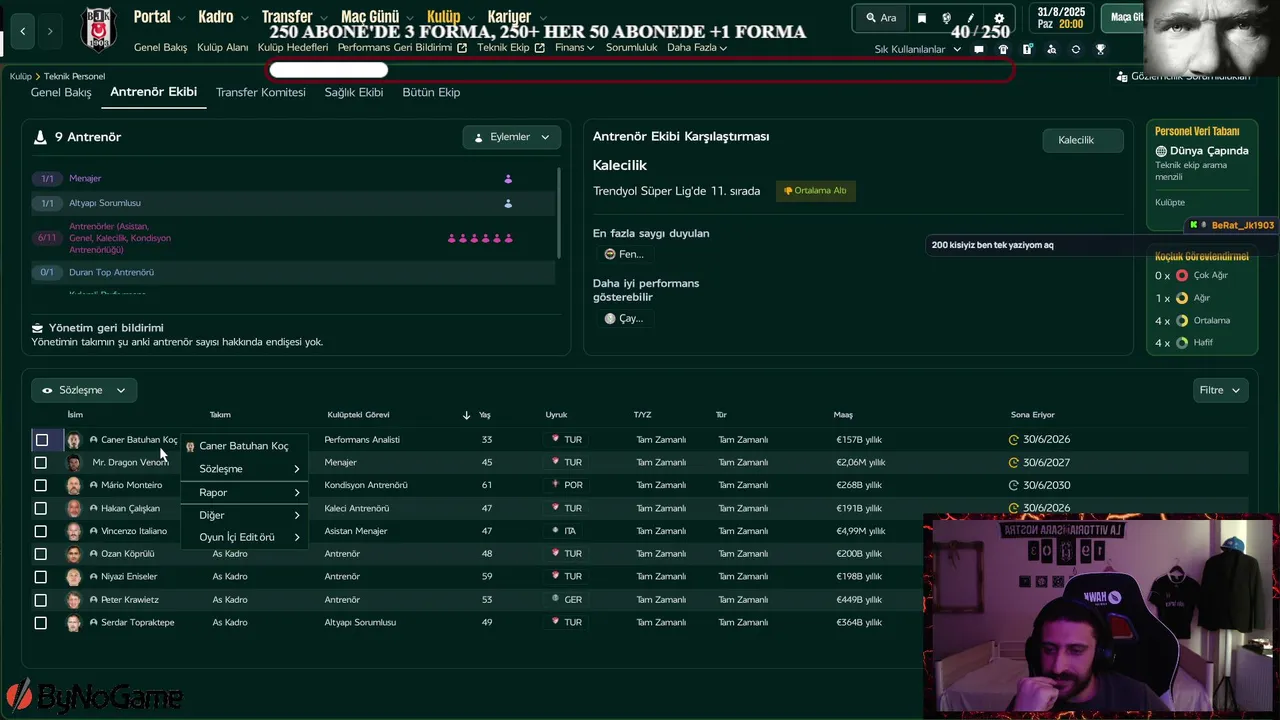Open the Diğer submenu in the context menu

point(244,515)
